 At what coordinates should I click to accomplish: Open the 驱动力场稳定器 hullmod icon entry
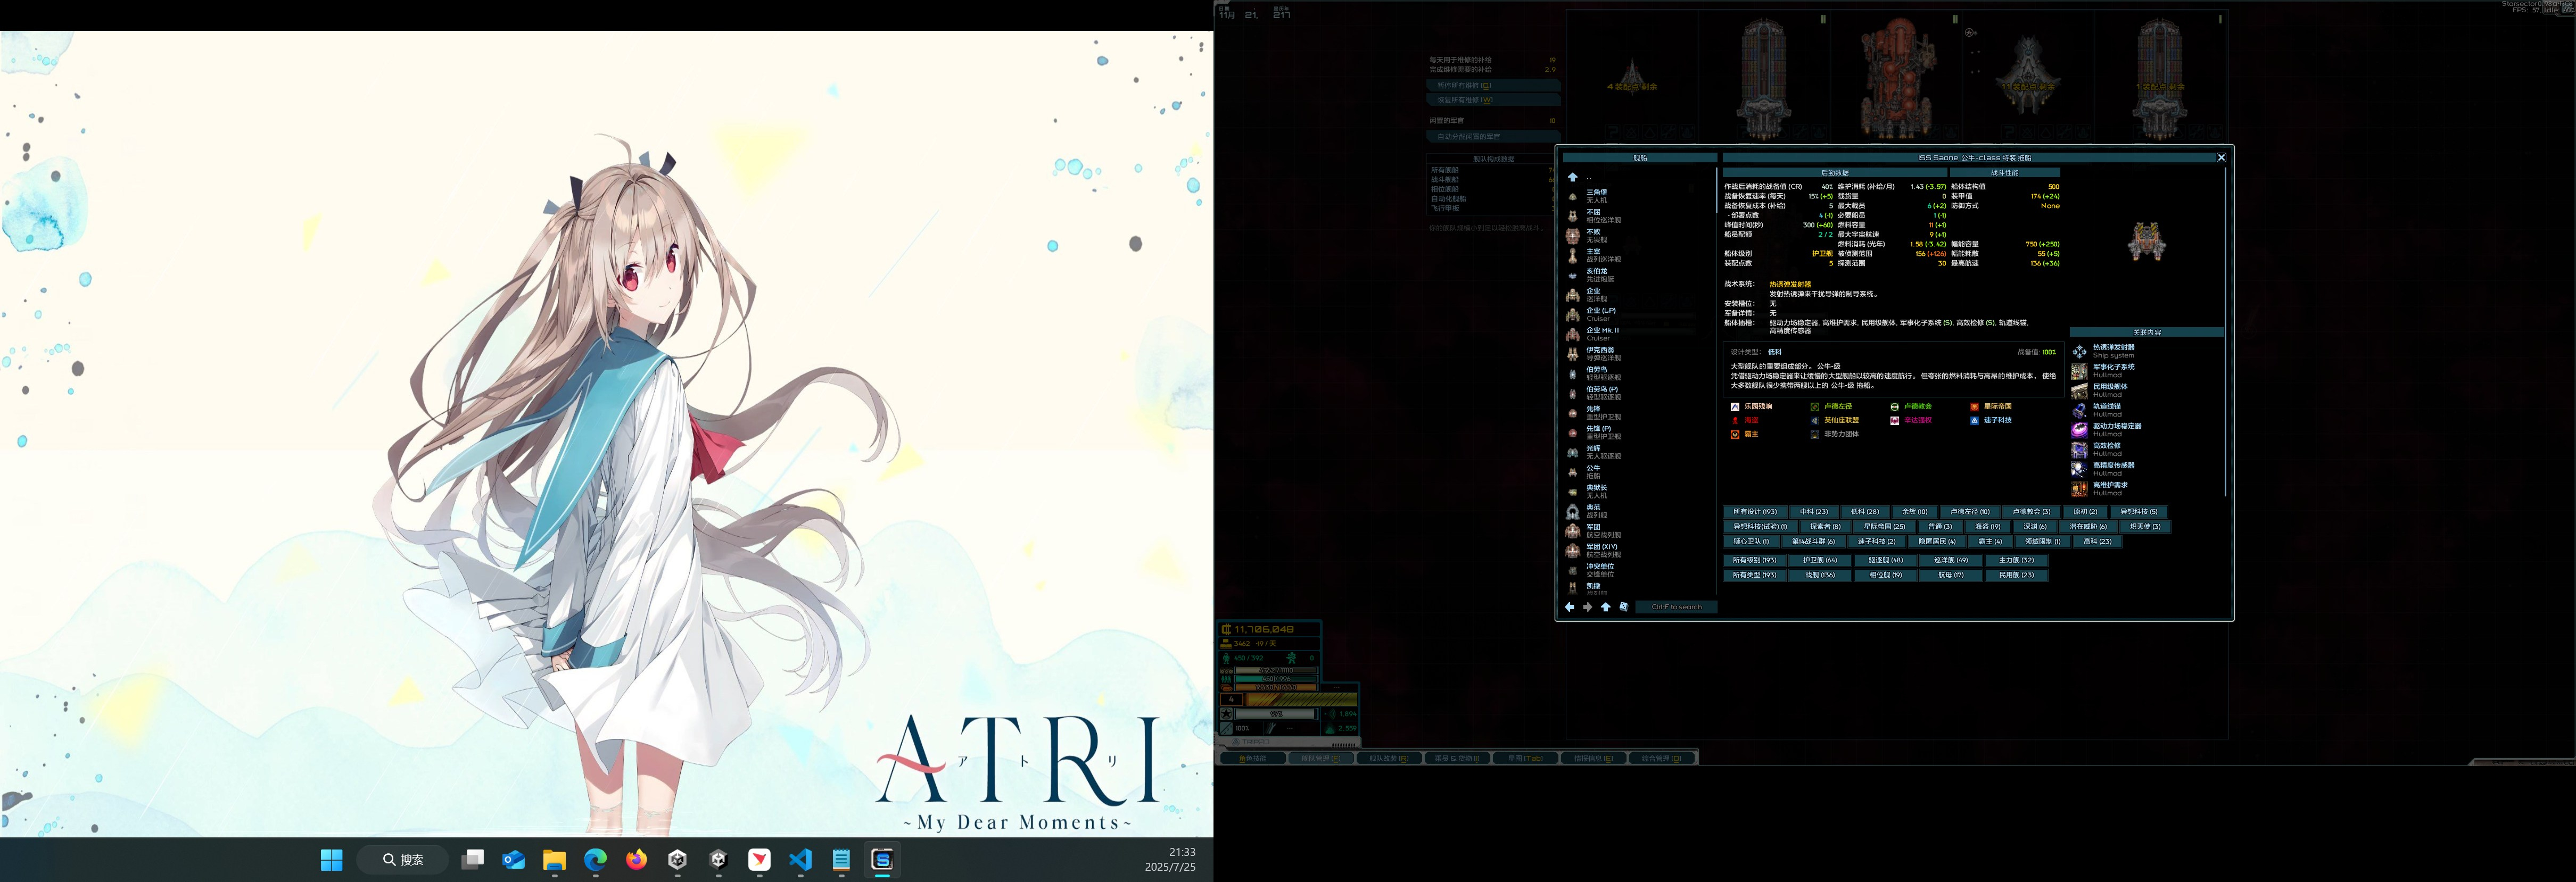[x=2079, y=430]
